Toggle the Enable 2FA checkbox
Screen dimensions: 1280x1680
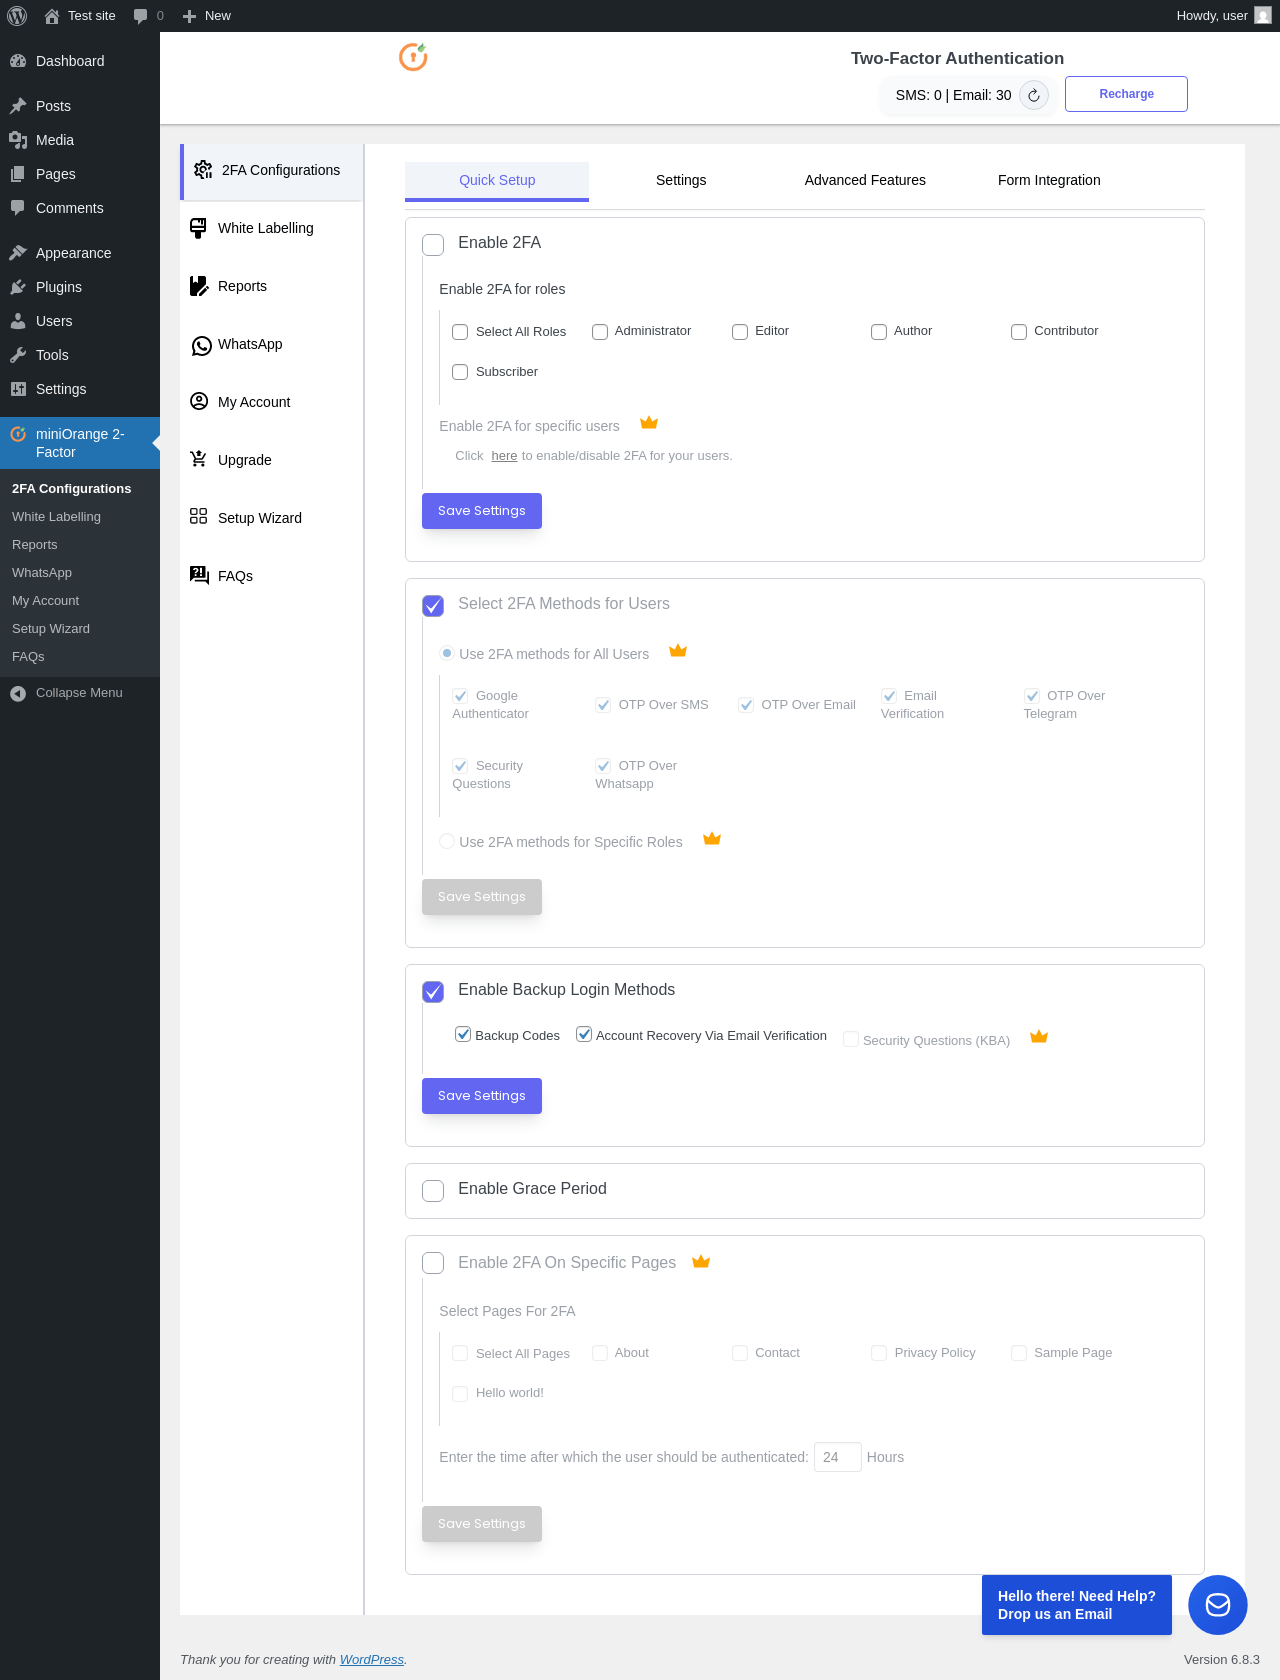coord(433,245)
